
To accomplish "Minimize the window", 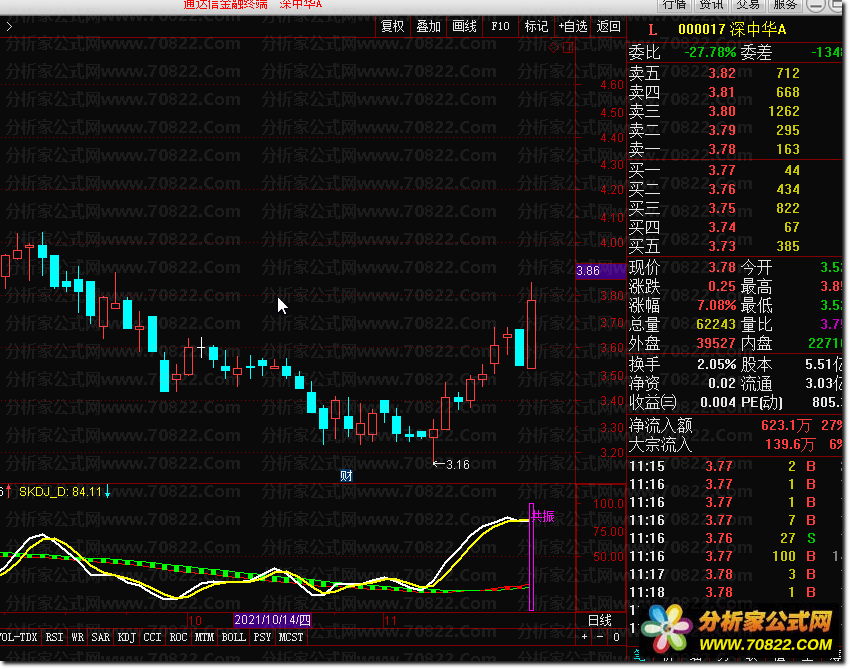I will coord(815,5).
